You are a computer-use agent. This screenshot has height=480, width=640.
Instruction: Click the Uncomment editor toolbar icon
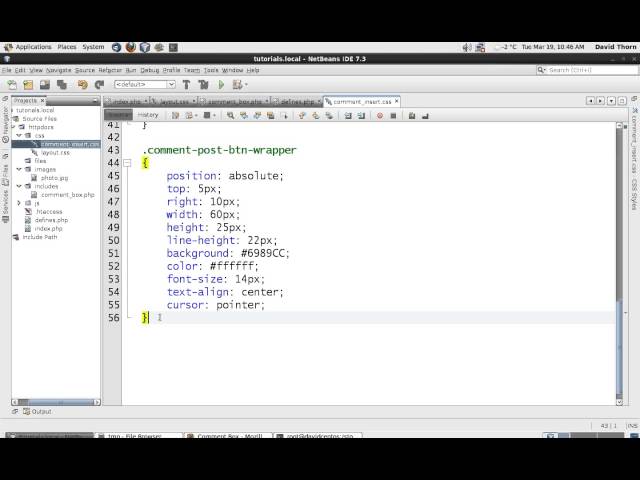(x=425, y=116)
